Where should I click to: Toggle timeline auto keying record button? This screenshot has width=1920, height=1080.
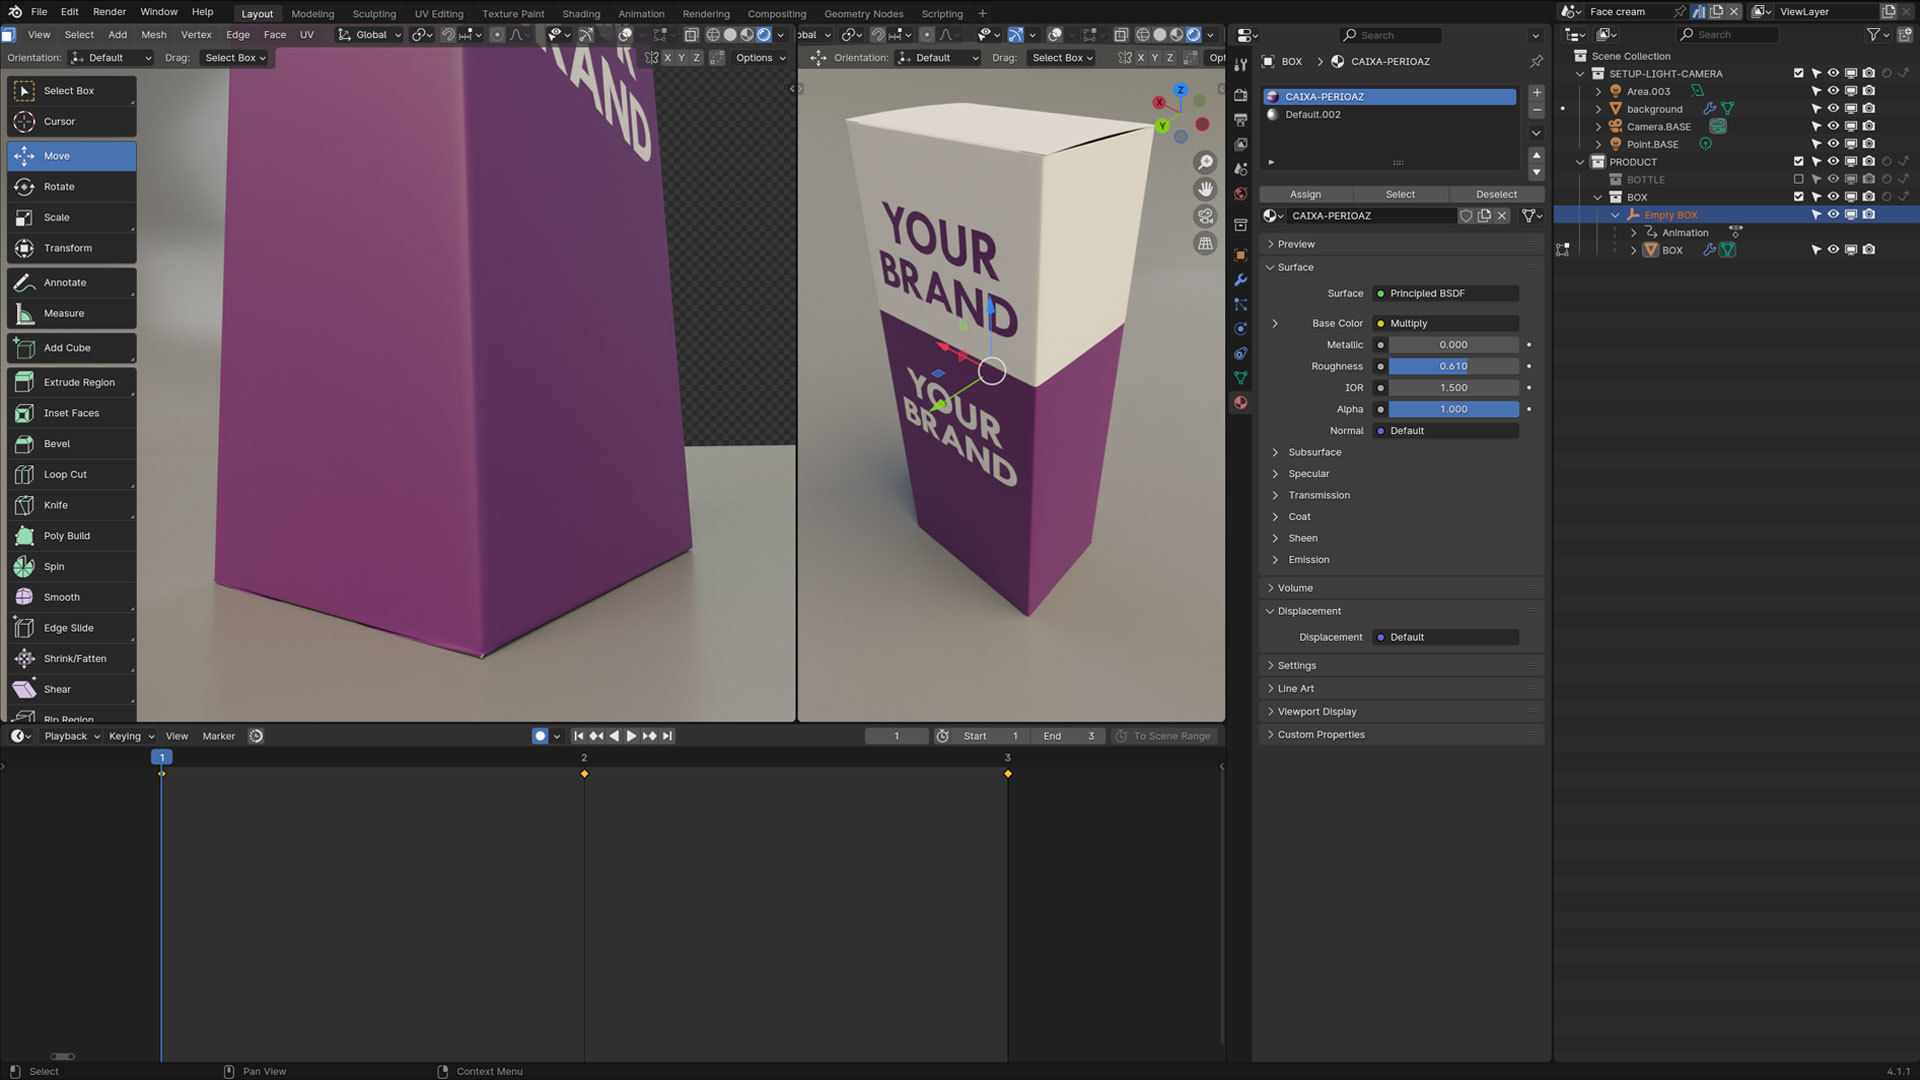pos(540,736)
